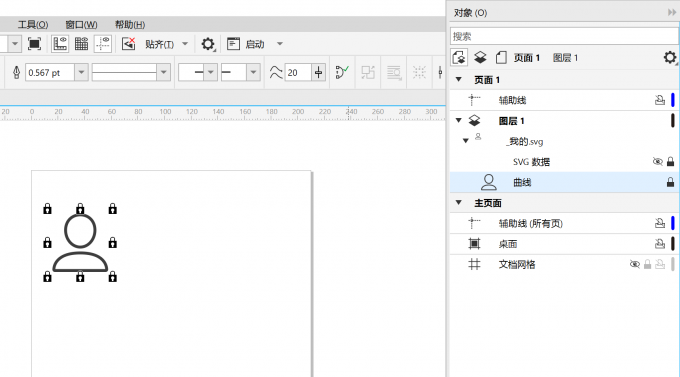Toggle the show object properties view icon
The width and height of the screenshot is (680, 377).
coord(459,57)
